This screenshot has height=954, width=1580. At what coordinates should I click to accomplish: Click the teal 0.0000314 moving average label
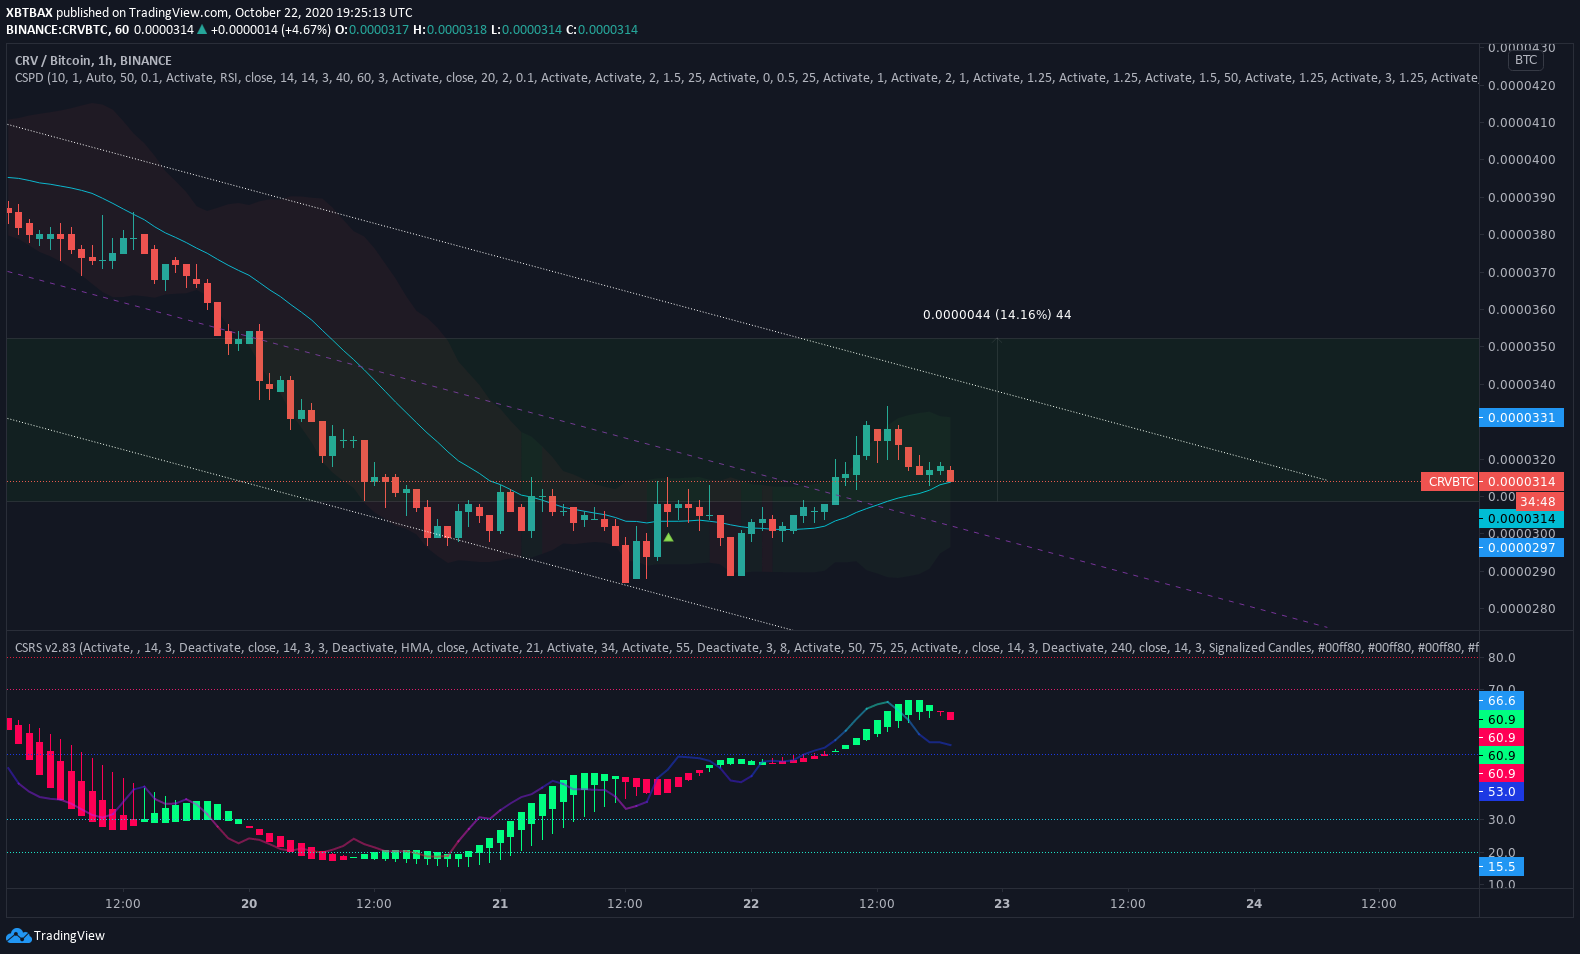(1521, 519)
